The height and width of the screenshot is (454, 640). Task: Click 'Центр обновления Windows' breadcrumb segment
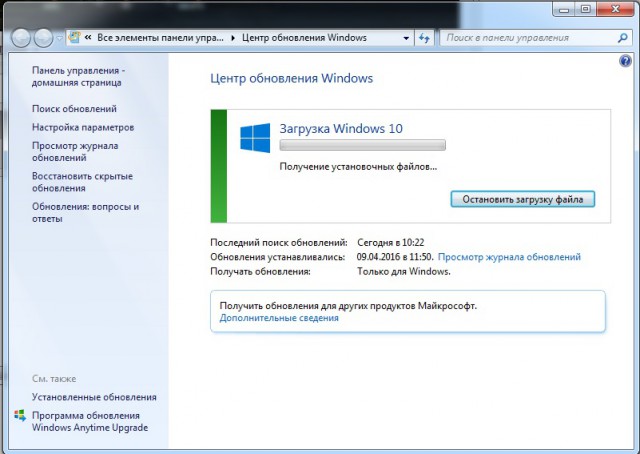[304, 38]
